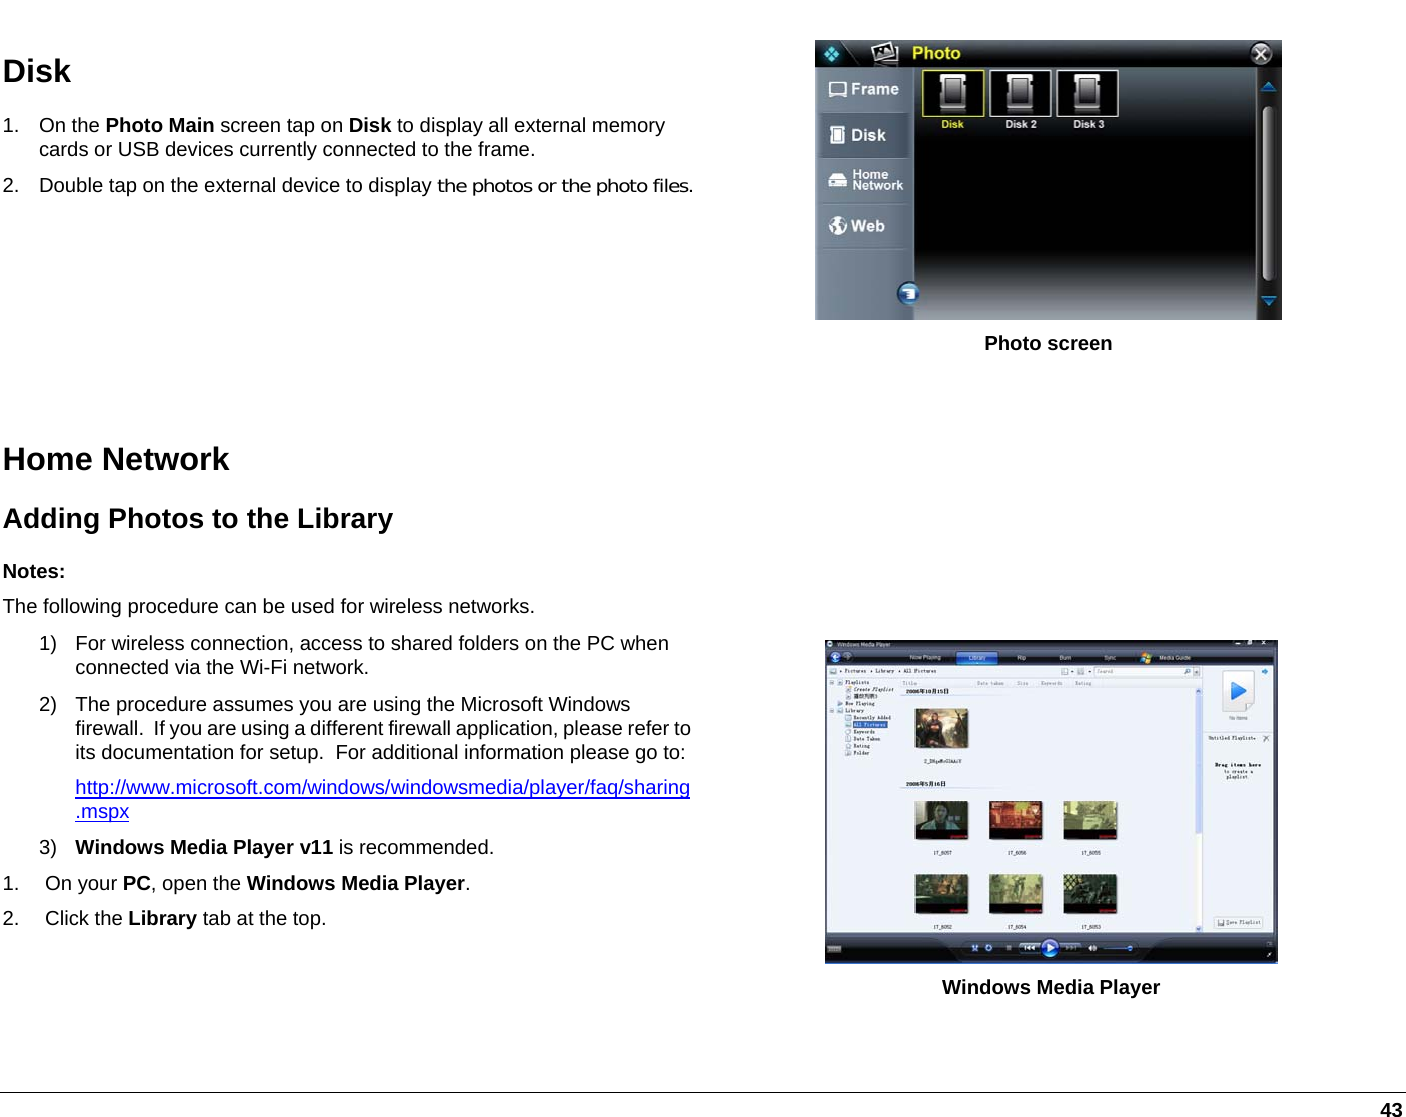This screenshot has height=1117, width=1406.
Task: Select Recently Added in library tree
Action: 872,717
